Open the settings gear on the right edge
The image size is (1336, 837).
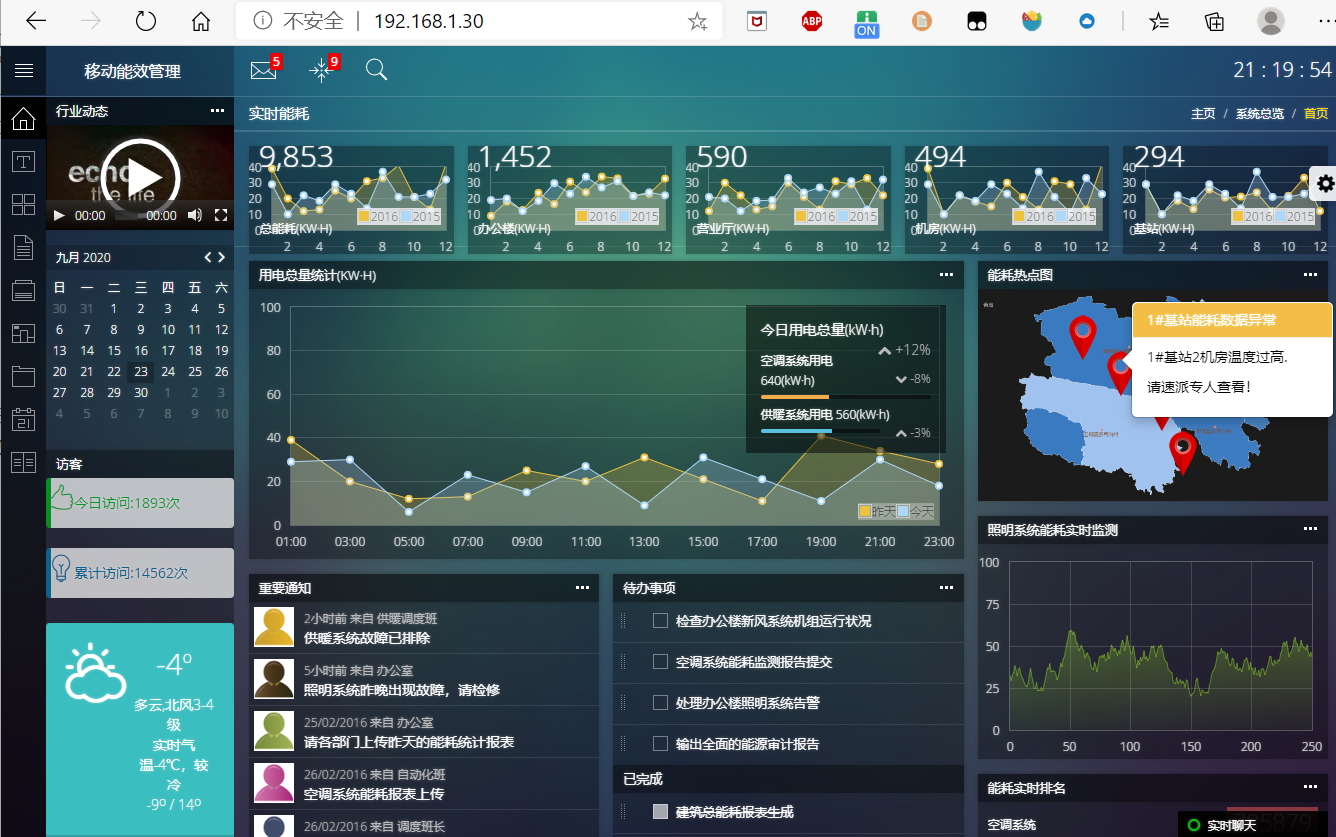point(1325,183)
